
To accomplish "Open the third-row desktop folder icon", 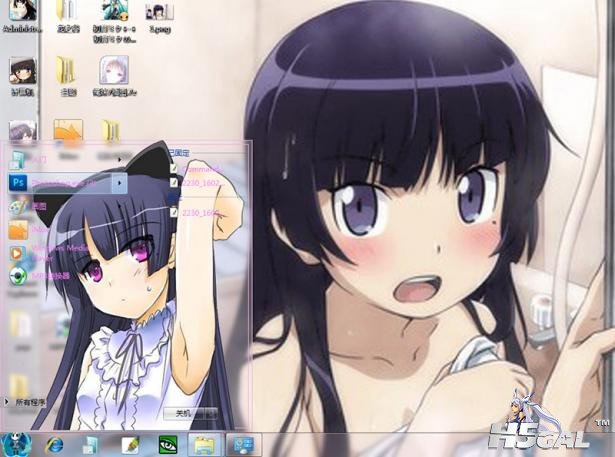I will [x=111, y=130].
